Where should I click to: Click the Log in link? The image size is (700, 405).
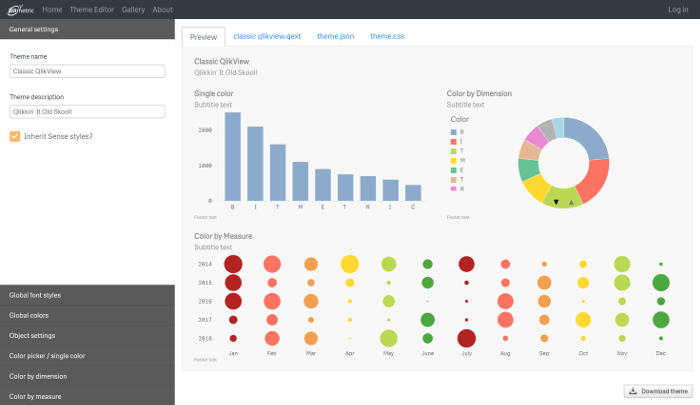(678, 9)
